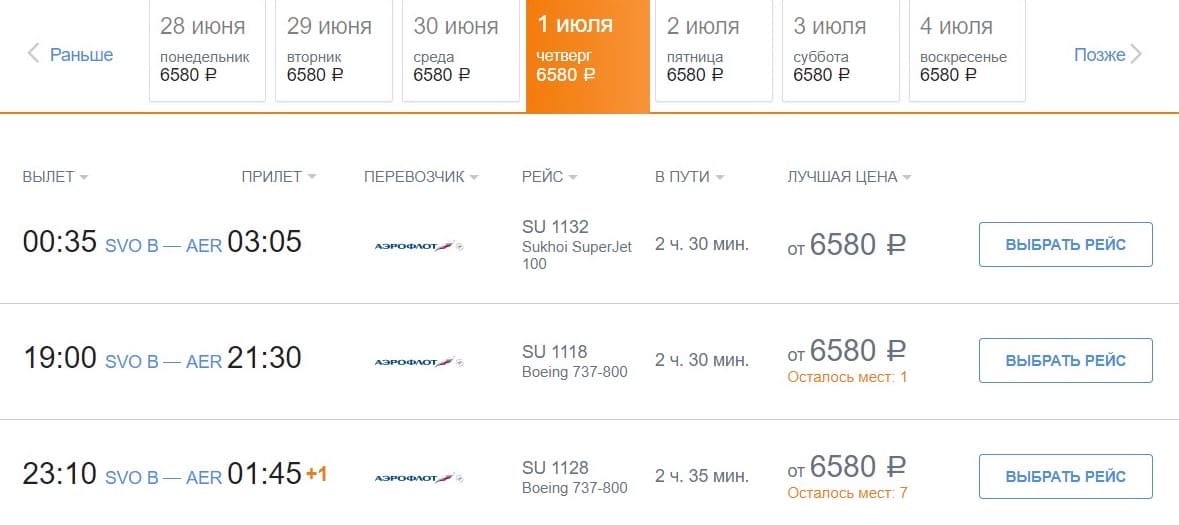Open the 4 июля воскресенье date tab
The width and height of the screenshot is (1179, 525).
pos(966,50)
